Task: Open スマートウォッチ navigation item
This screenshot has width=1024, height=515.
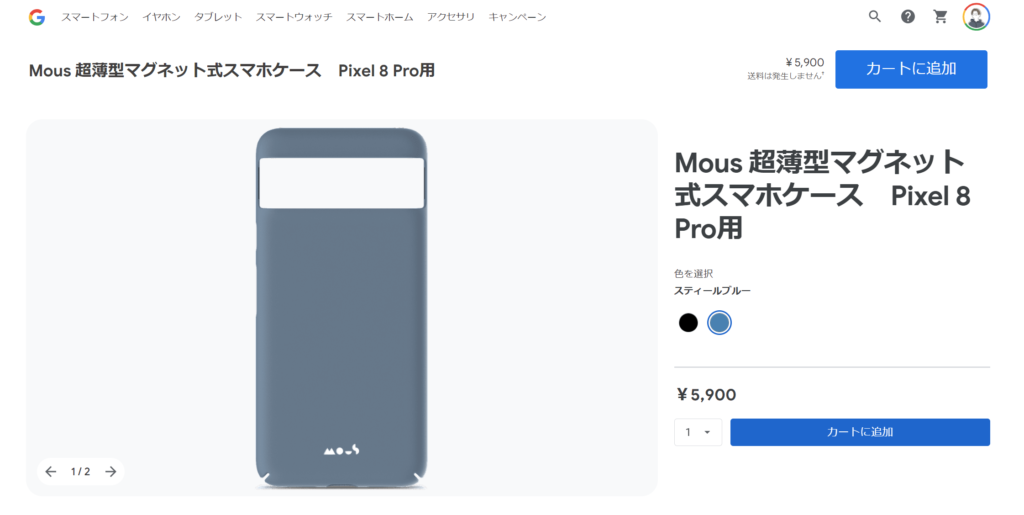Action: coord(294,18)
